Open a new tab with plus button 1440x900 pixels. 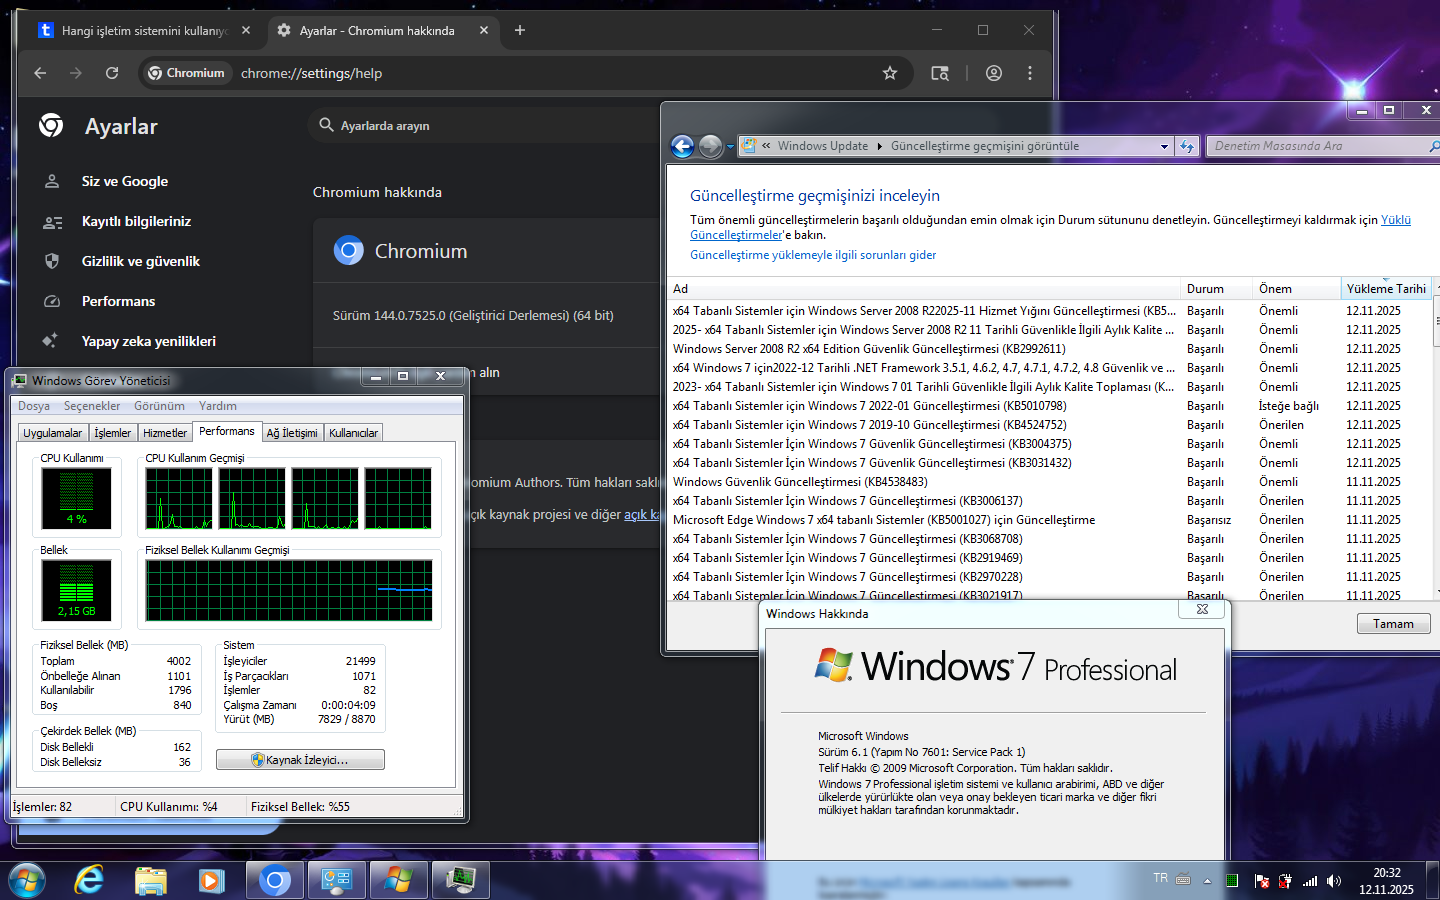pyautogui.click(x=520, y=30)
